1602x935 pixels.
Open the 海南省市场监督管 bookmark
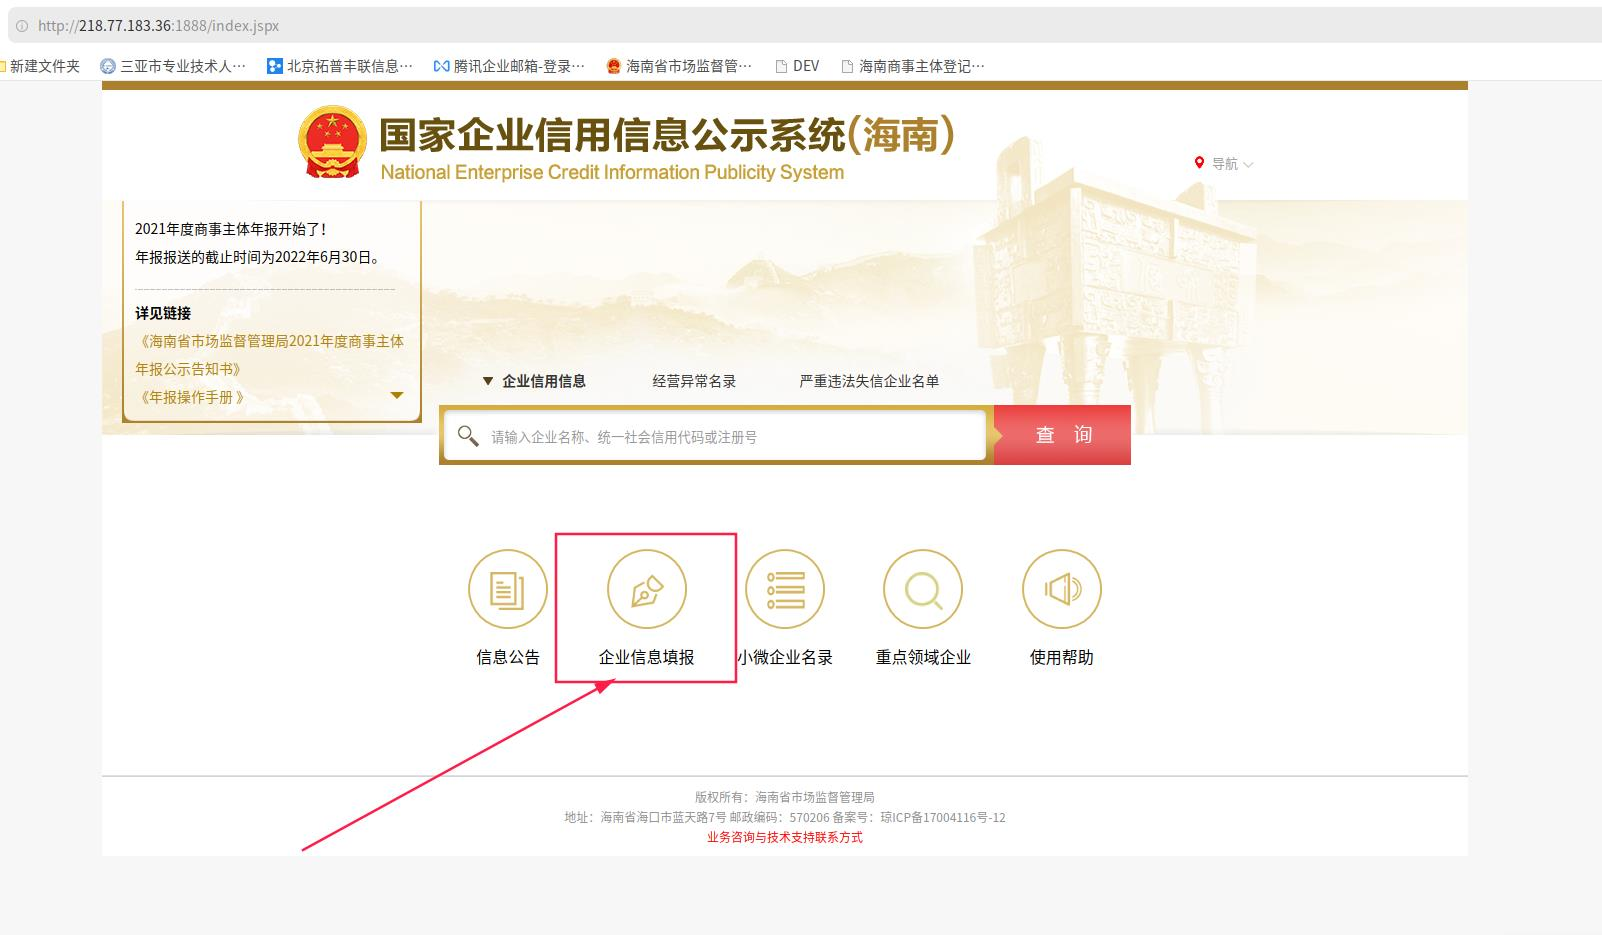[x=679, y=66]
